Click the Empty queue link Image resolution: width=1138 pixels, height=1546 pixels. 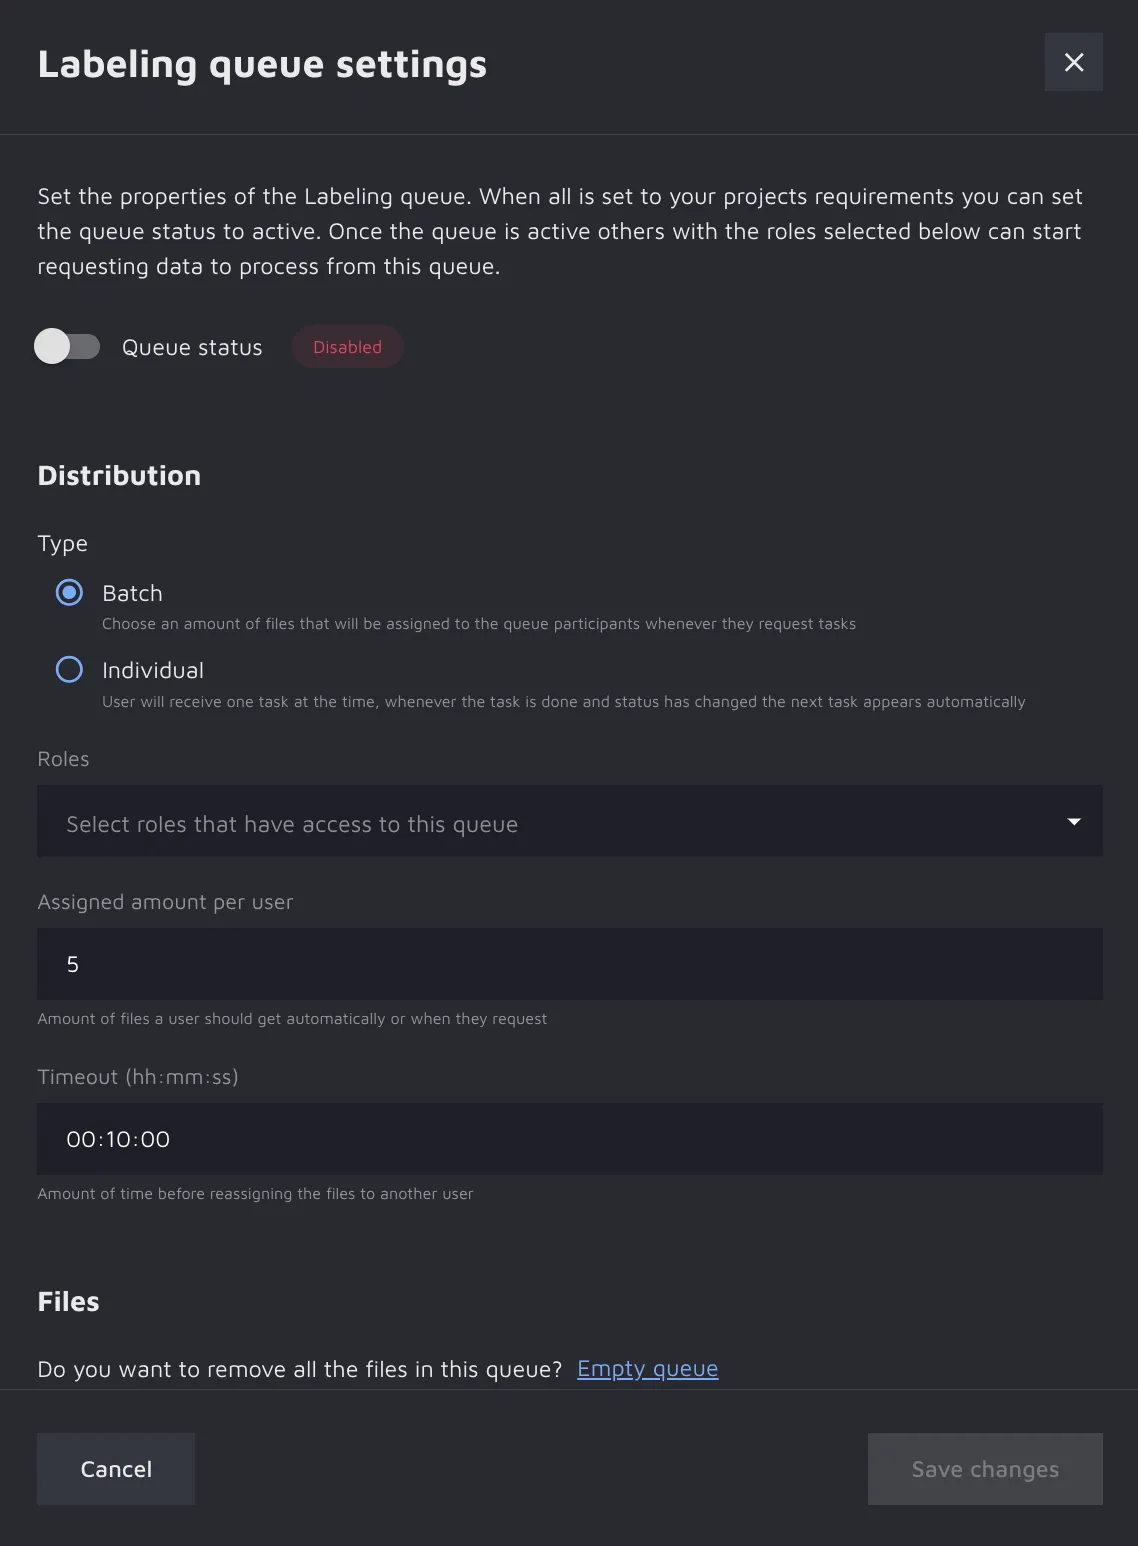[x=647, y=1369]
